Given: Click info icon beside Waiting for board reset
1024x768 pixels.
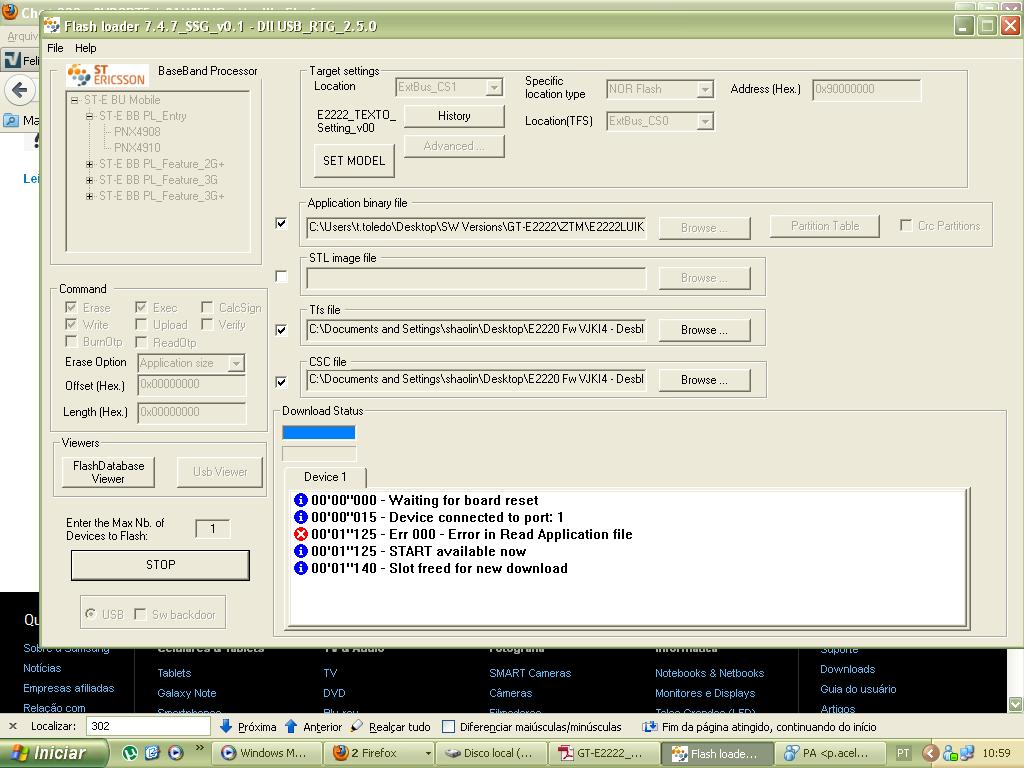Looking at the screenshot, I should coord(300,500).
